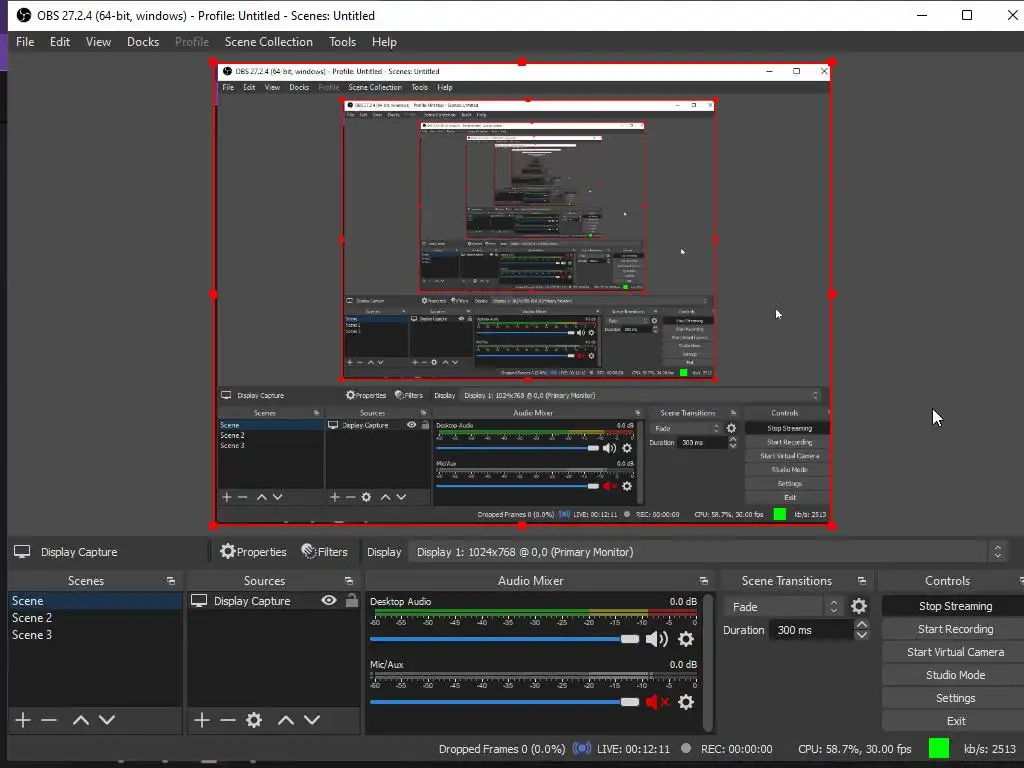Select Scene in Scenes list
The width and height of the screenshot is (1024, 768).
pyautogui.click(x=95, y=601)
